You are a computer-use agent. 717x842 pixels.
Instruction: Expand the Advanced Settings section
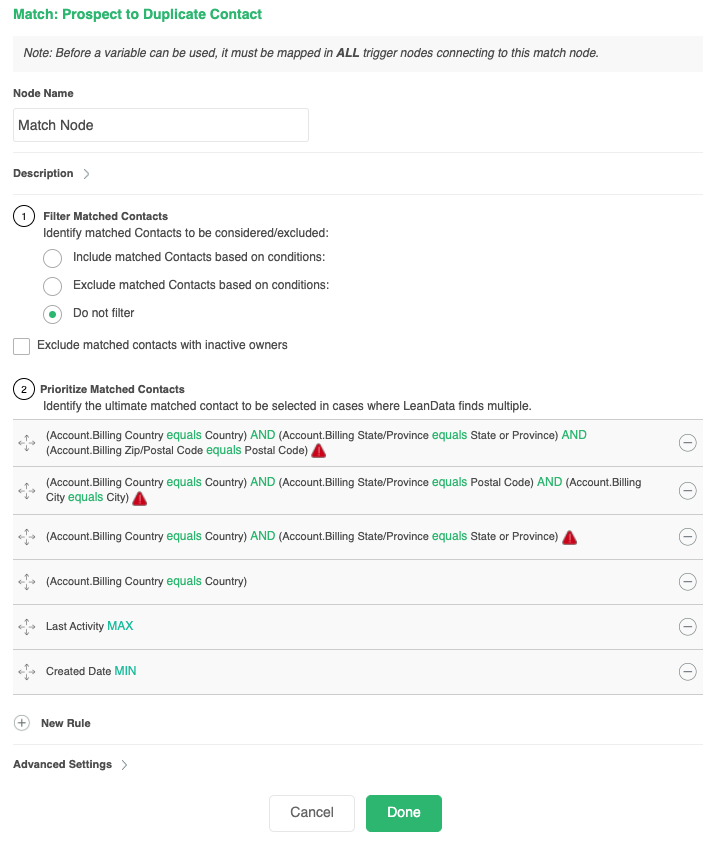click(x=124, y=765)
